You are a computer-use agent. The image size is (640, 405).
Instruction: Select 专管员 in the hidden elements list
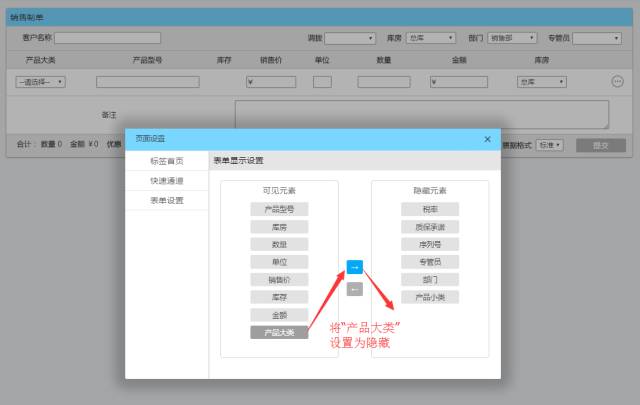430,262
